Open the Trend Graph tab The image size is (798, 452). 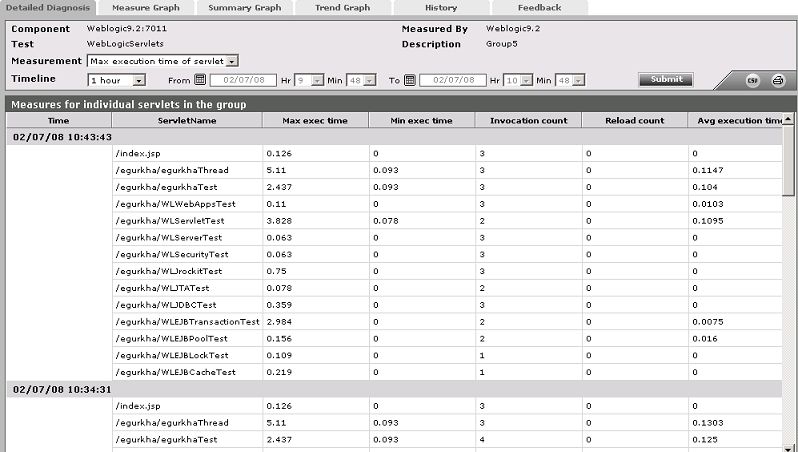(343, 8)
